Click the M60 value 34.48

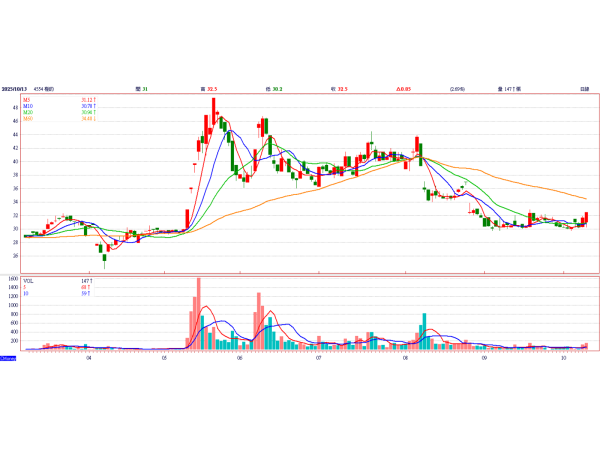tap(88, 119)
